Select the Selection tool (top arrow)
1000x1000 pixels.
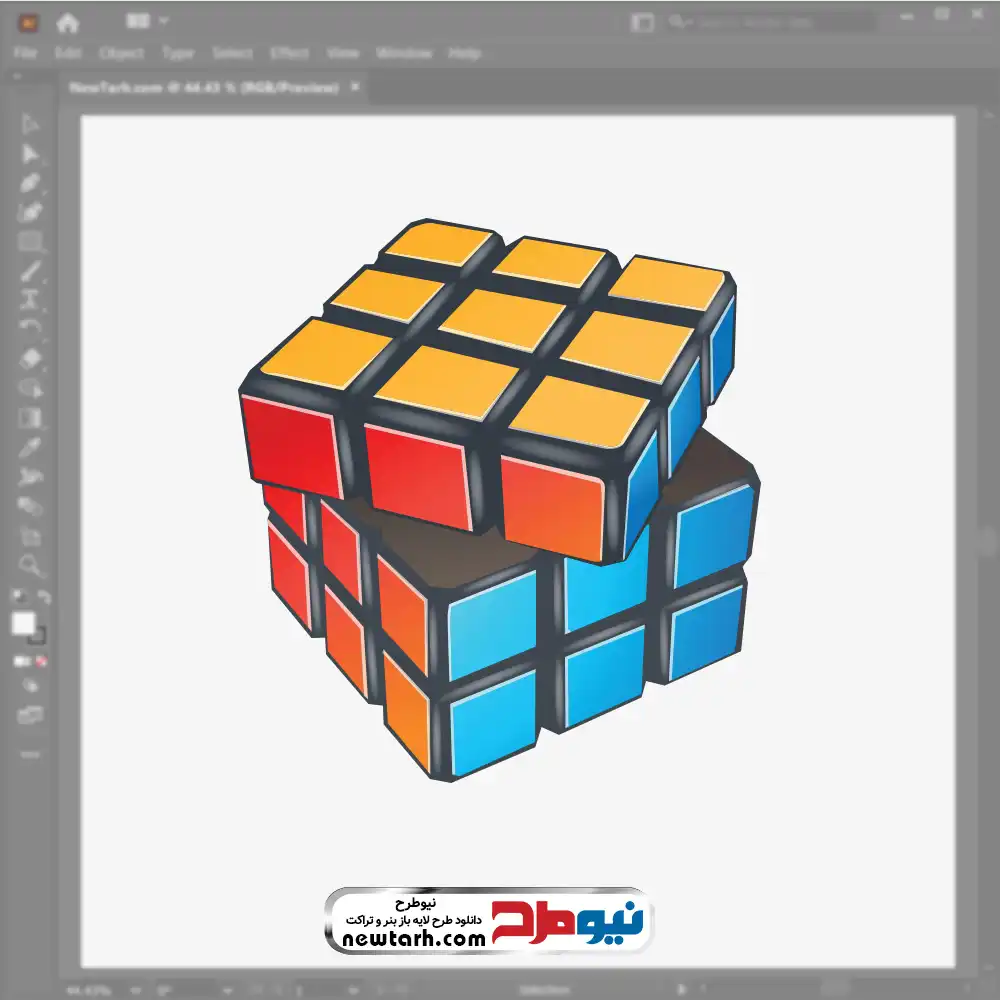29,124
